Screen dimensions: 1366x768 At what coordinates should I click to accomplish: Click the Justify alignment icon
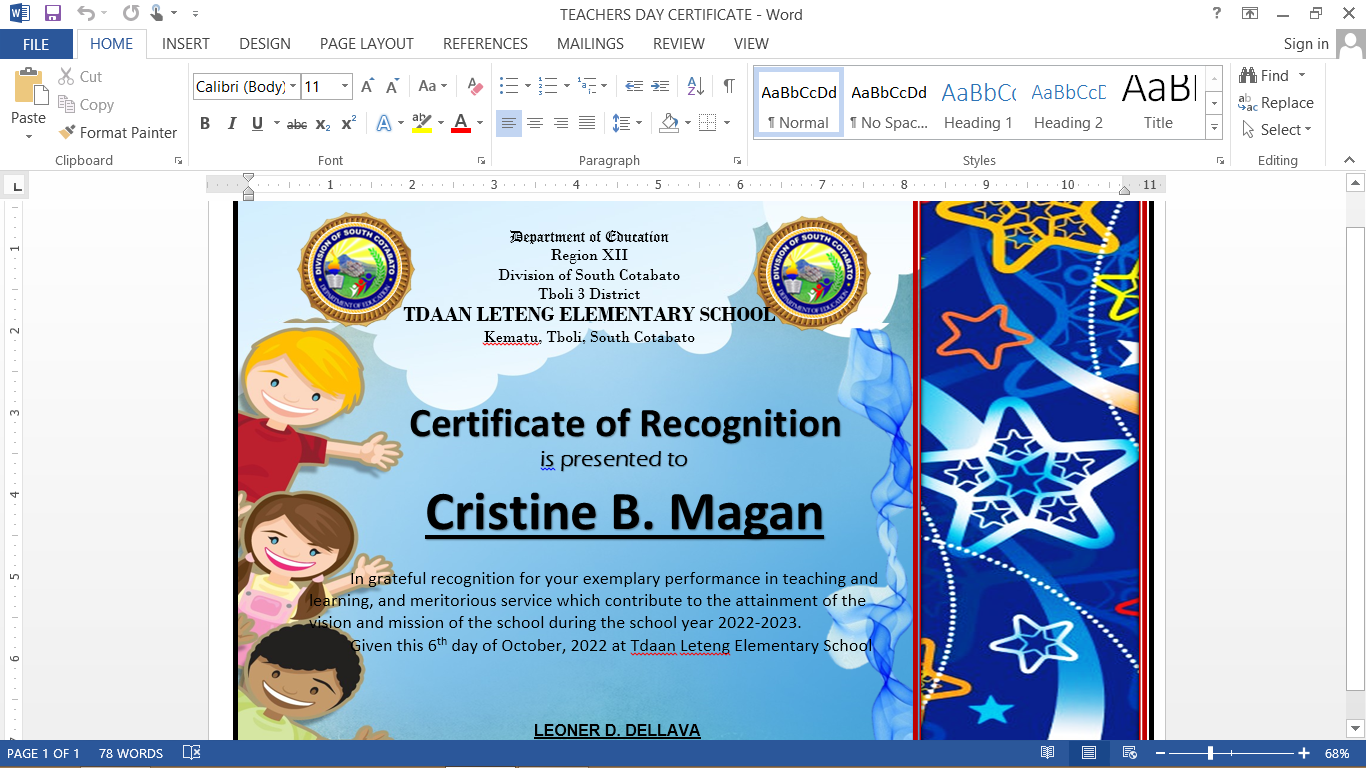[587, 123]
